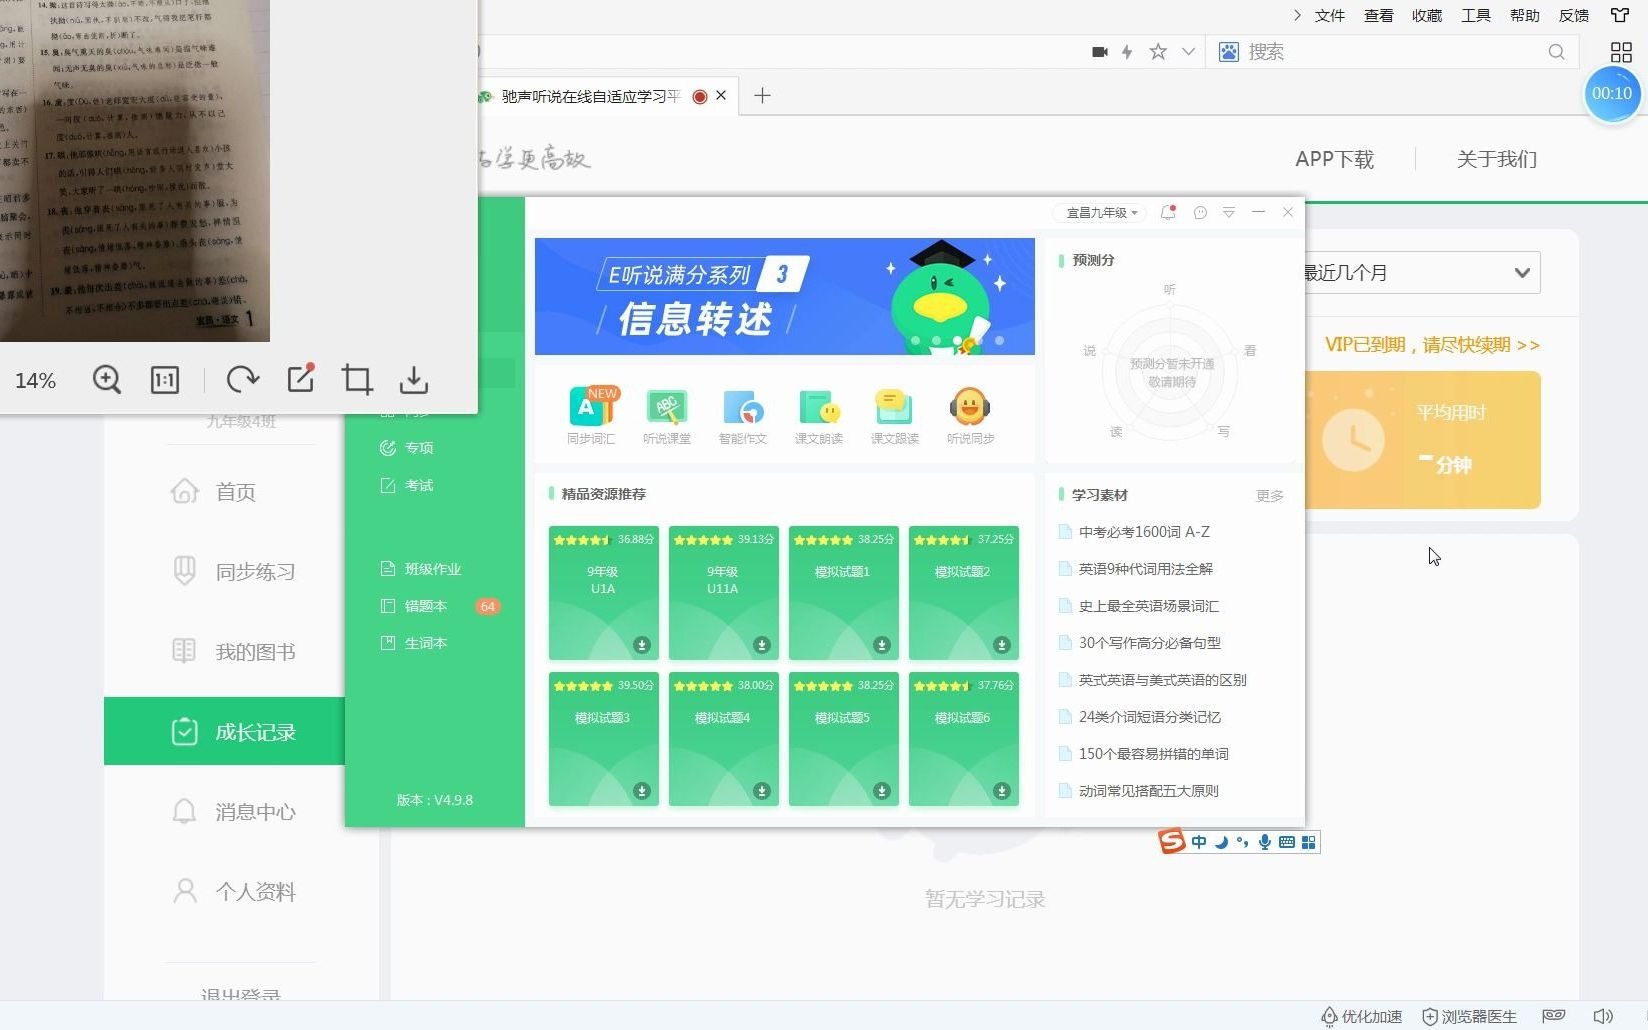Select 成长记录 in website sidebar
The height and width of the screenshot is (1030, 1648).
coord(224,731)
